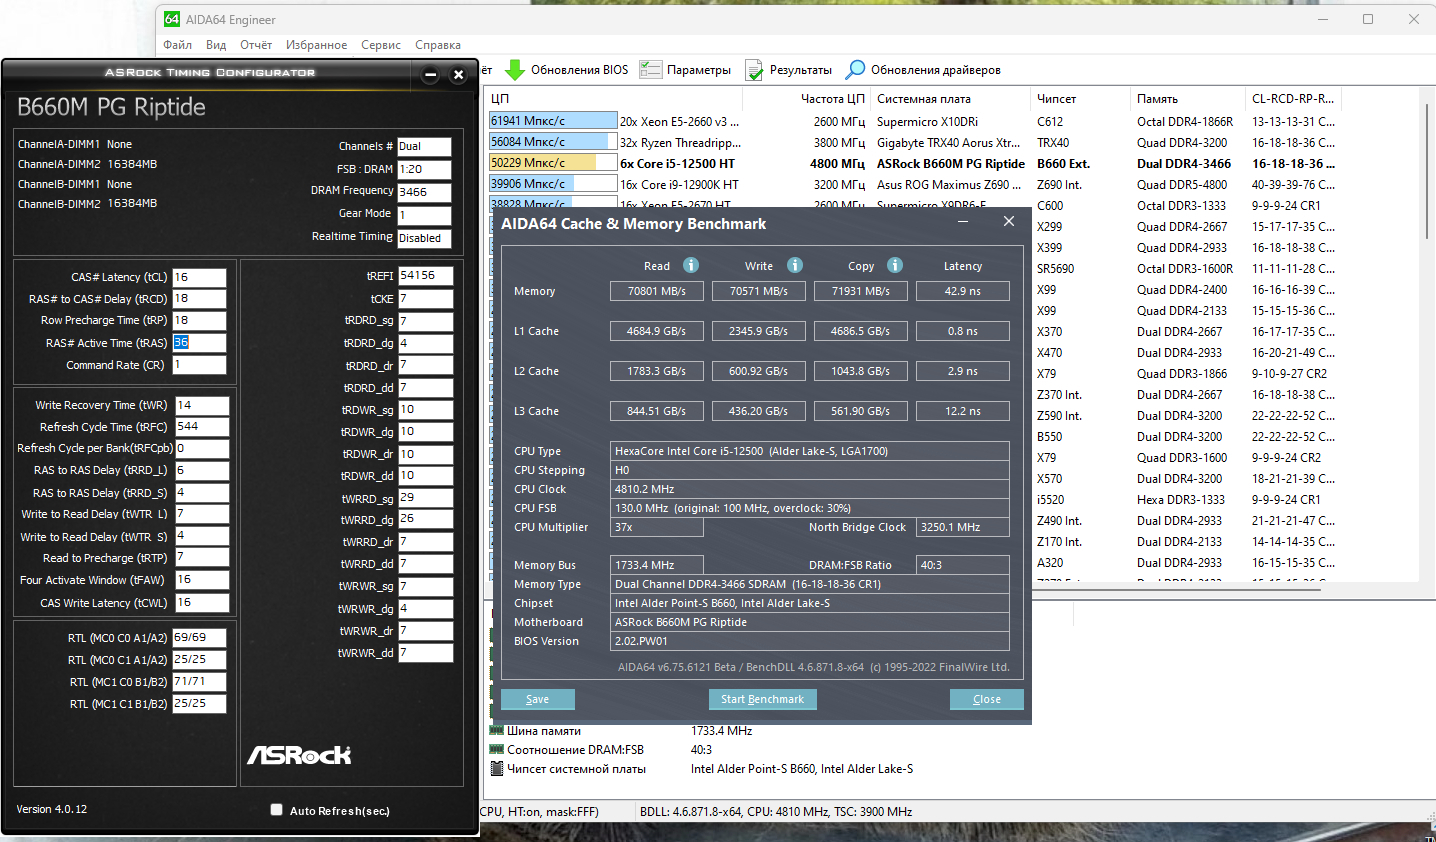The width and height of the screenshot is (1436, 842).
Task: Click the tREFI value field
Action: pyautogui.click(x=425, y=275)
